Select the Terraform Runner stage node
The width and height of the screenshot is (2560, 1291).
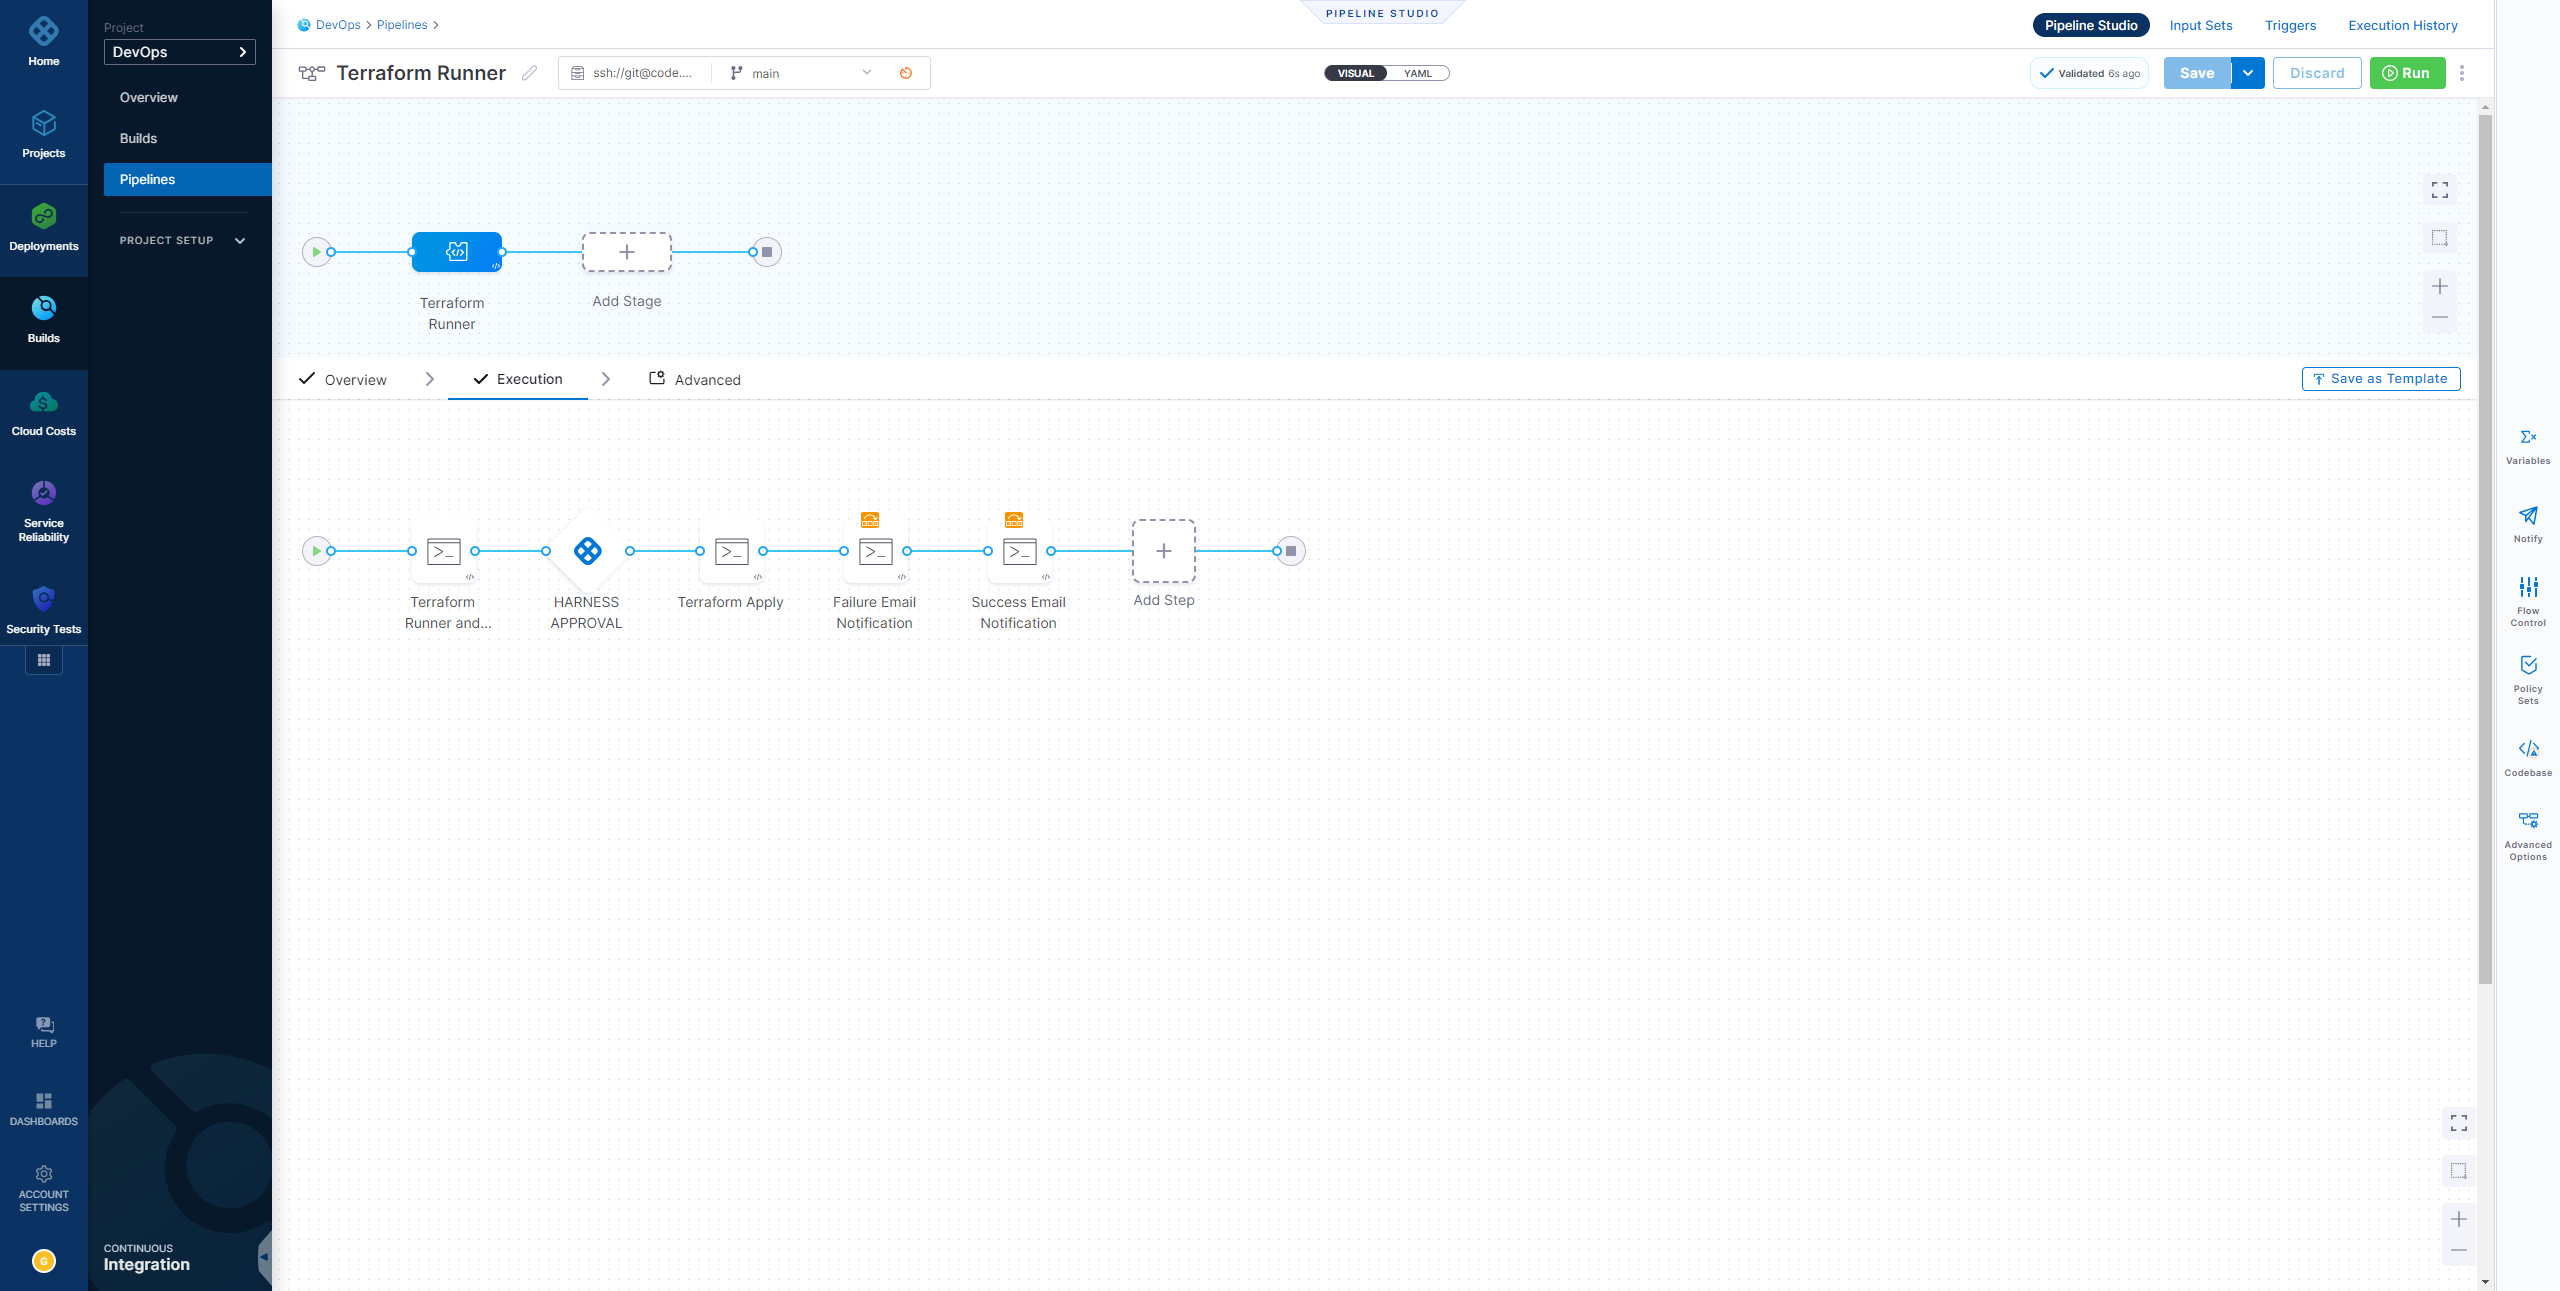click(x=457, y=252)
